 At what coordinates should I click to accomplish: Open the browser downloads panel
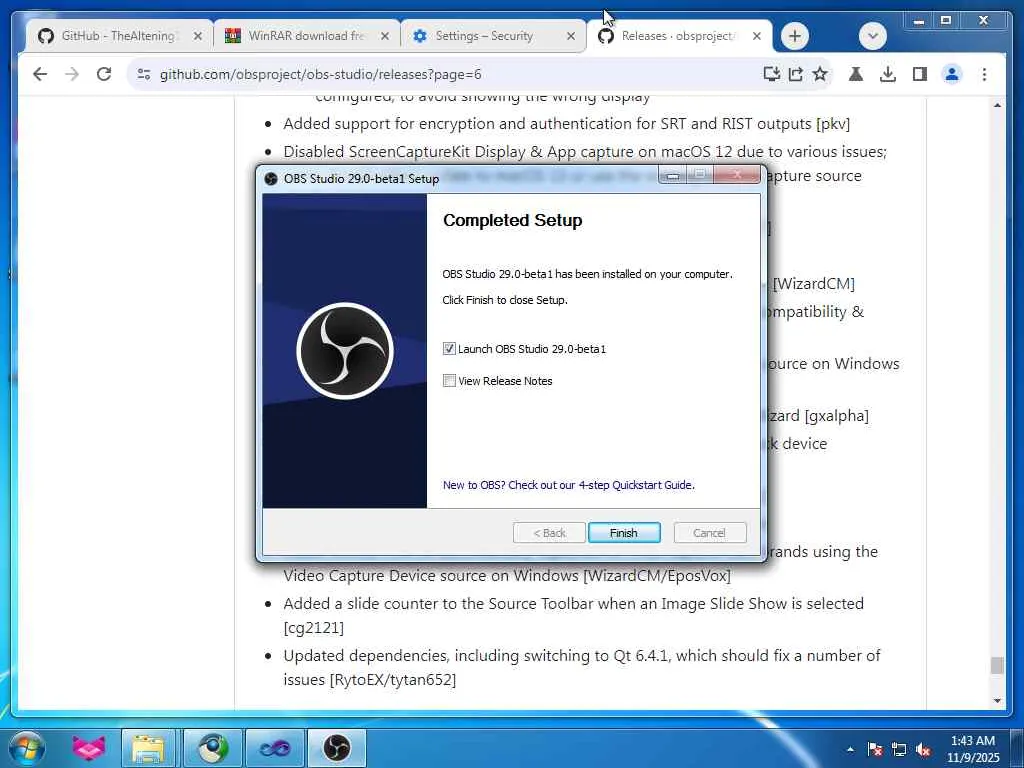tap(888, 74)
